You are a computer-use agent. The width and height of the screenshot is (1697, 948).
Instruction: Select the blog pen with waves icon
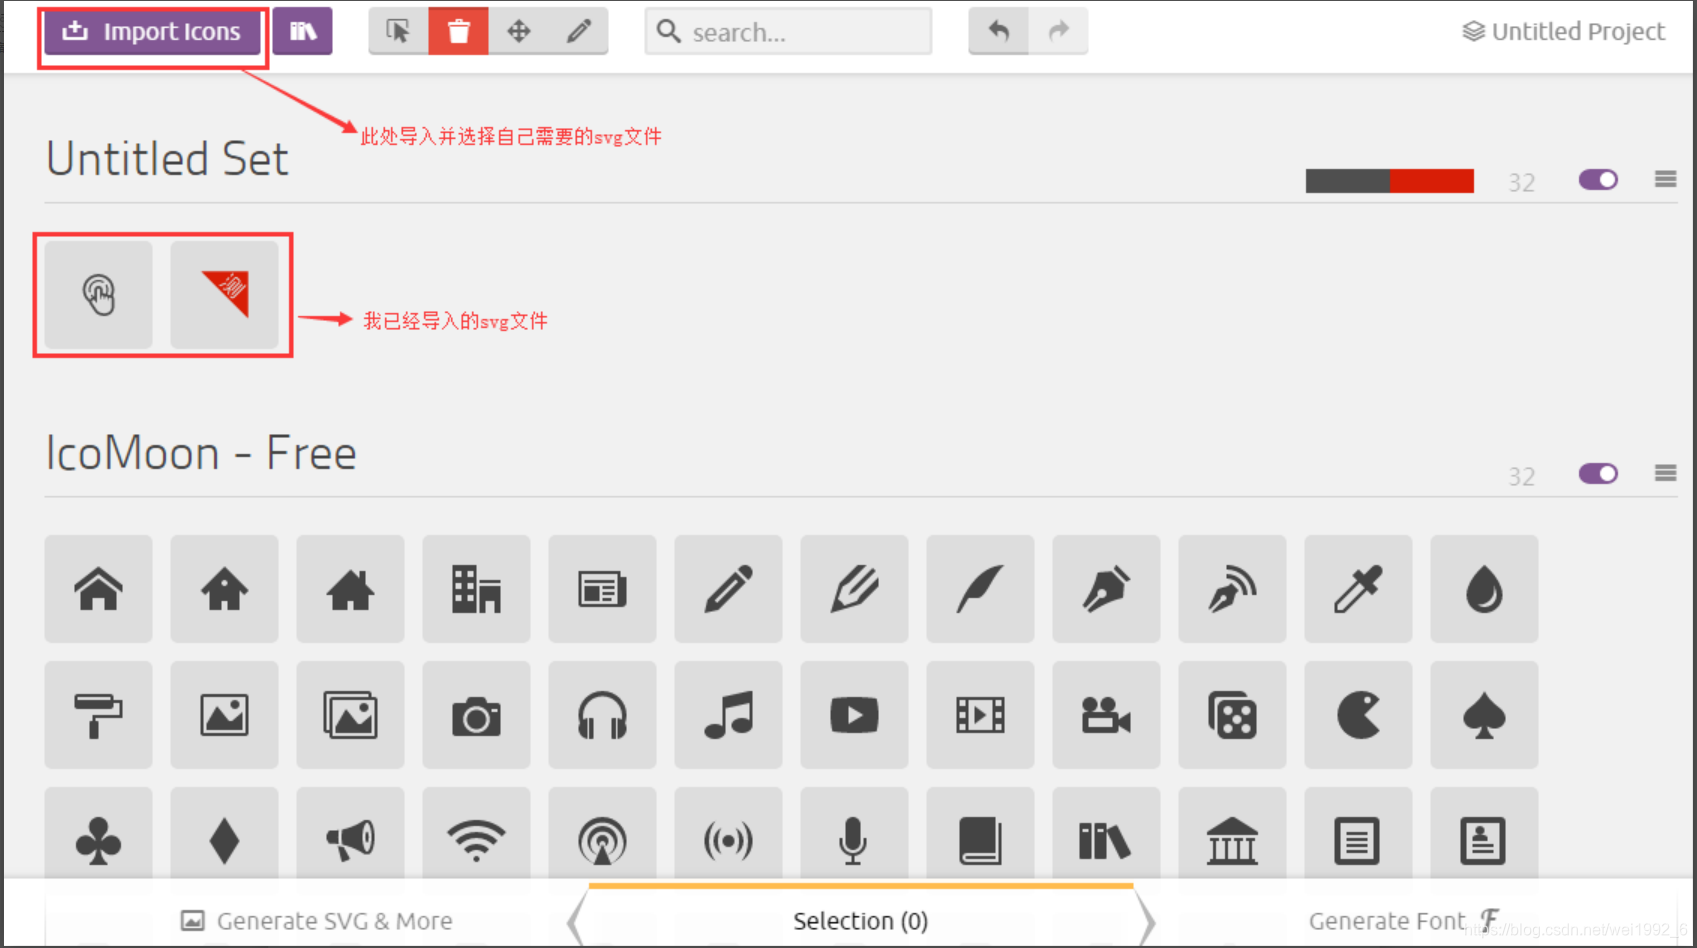coord(1232,589)
